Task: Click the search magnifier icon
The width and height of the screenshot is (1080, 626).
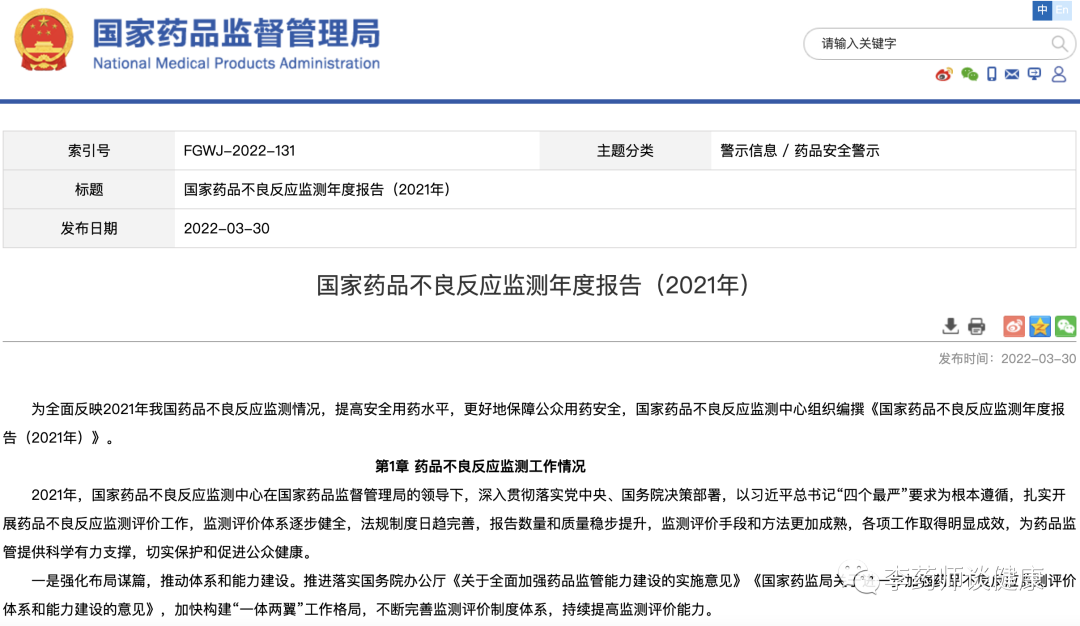Action: 1059,44
